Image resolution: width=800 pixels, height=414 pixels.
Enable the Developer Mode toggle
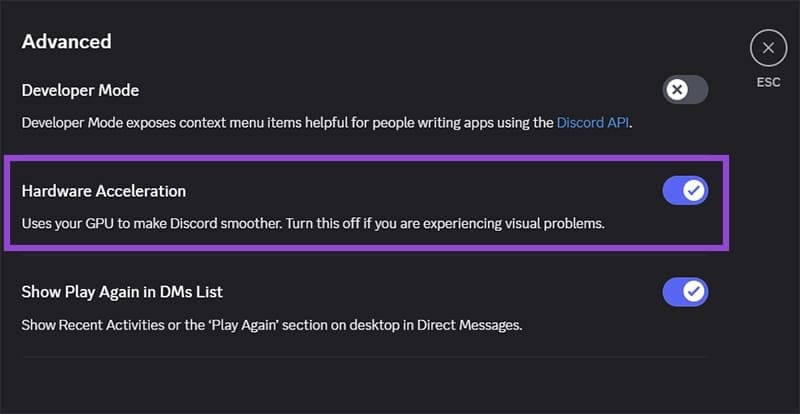click(685, 90)
